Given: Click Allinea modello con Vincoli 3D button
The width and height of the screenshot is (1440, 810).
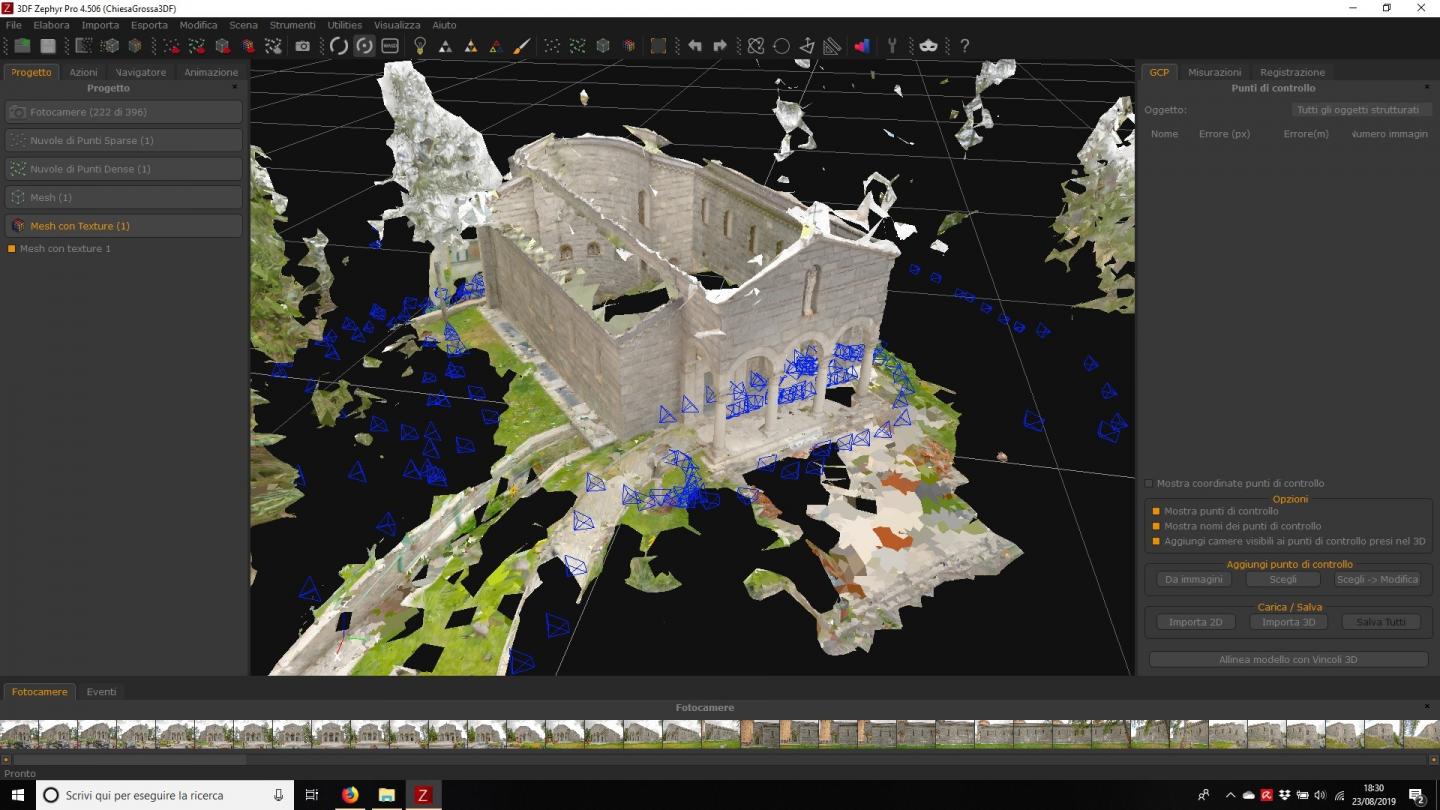Looking at the screenshot, I should 1288,660.
